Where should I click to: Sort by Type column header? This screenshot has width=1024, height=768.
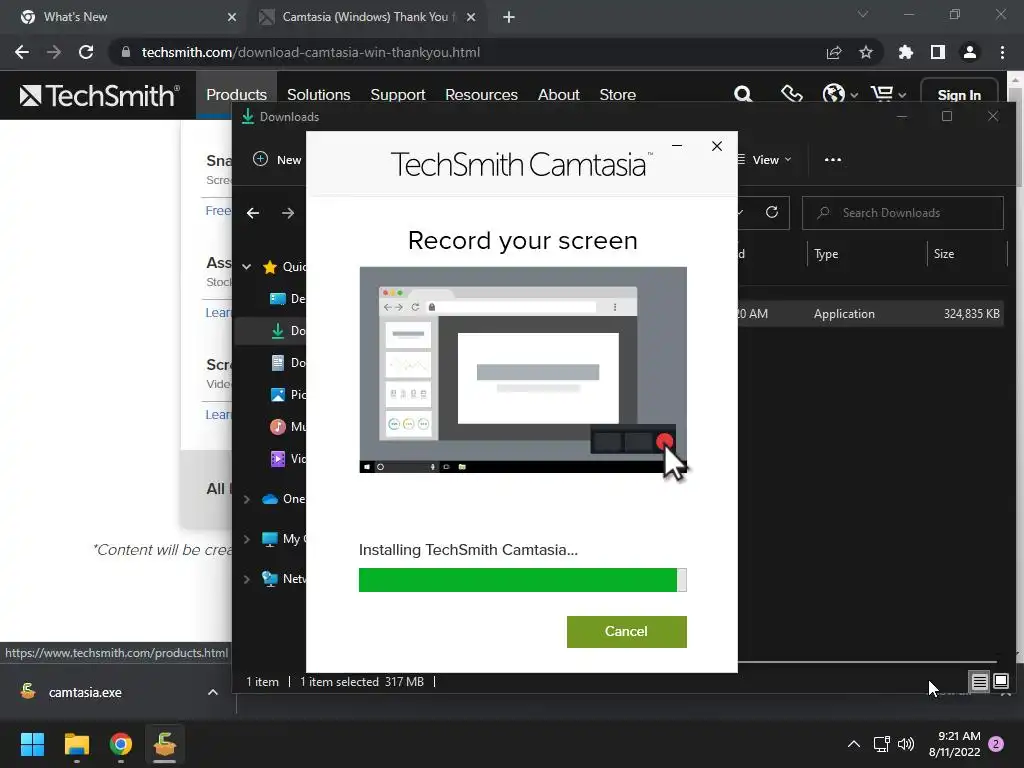[x=826, y=254]
